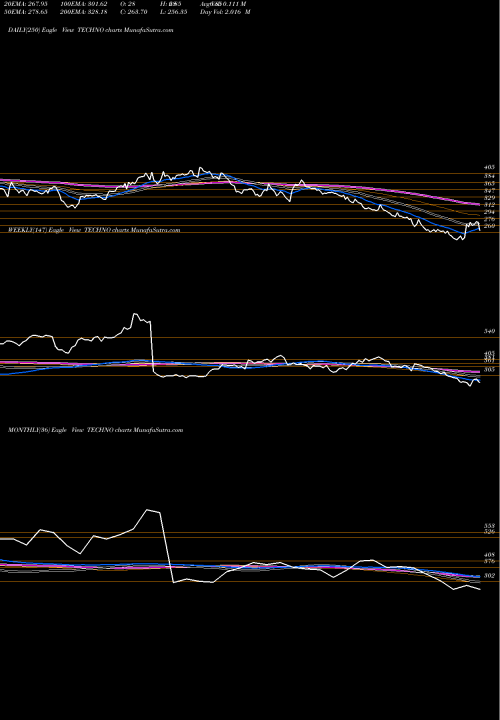Click the 329 price label on daily chart

coord(489,197)
